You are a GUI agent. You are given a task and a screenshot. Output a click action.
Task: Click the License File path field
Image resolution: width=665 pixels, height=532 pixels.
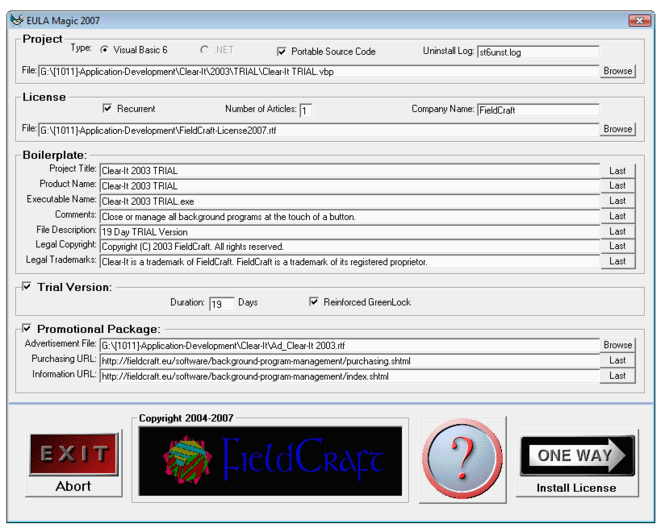tap(318, 130)
